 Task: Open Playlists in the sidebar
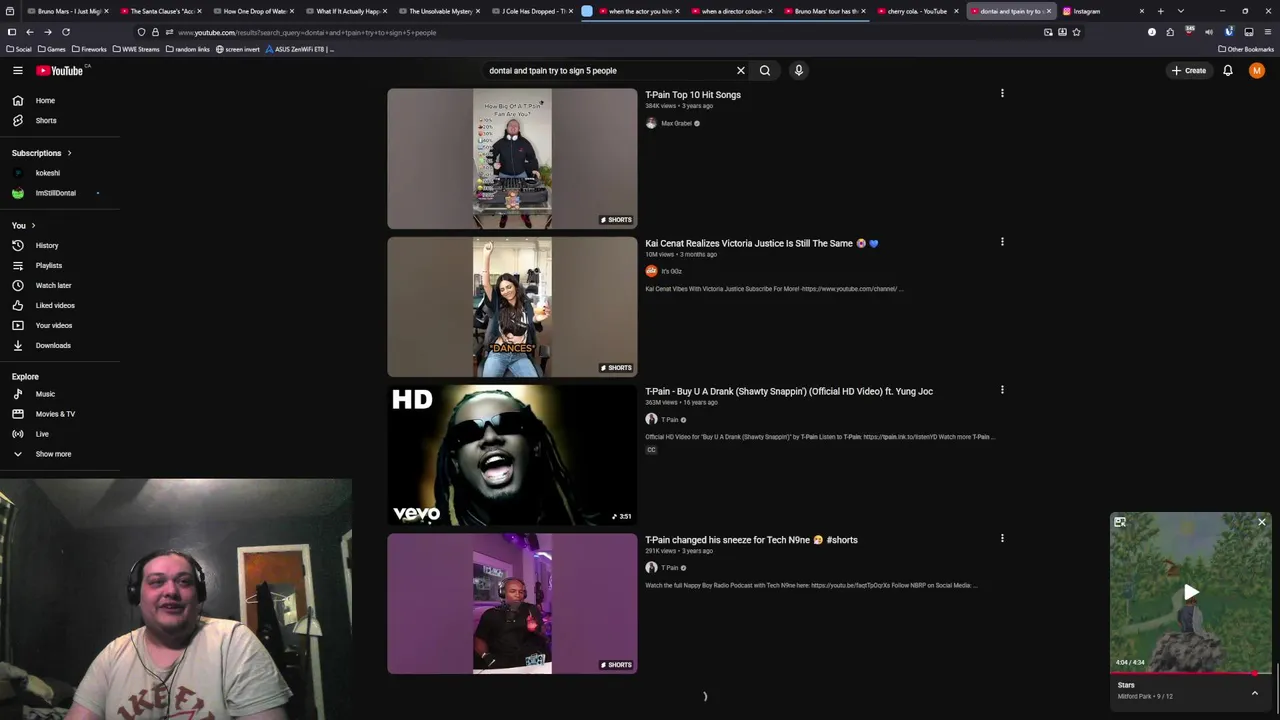60,265
